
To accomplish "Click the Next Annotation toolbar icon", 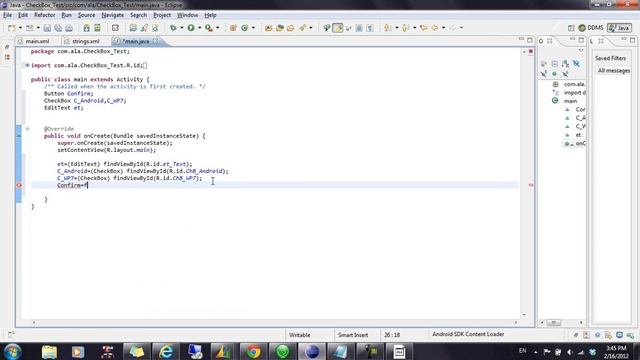I will (x=388, y=28).
